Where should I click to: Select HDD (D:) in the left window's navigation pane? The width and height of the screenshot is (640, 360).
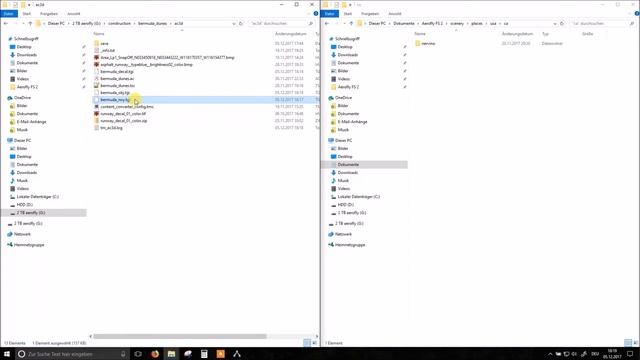click(24, 204)
